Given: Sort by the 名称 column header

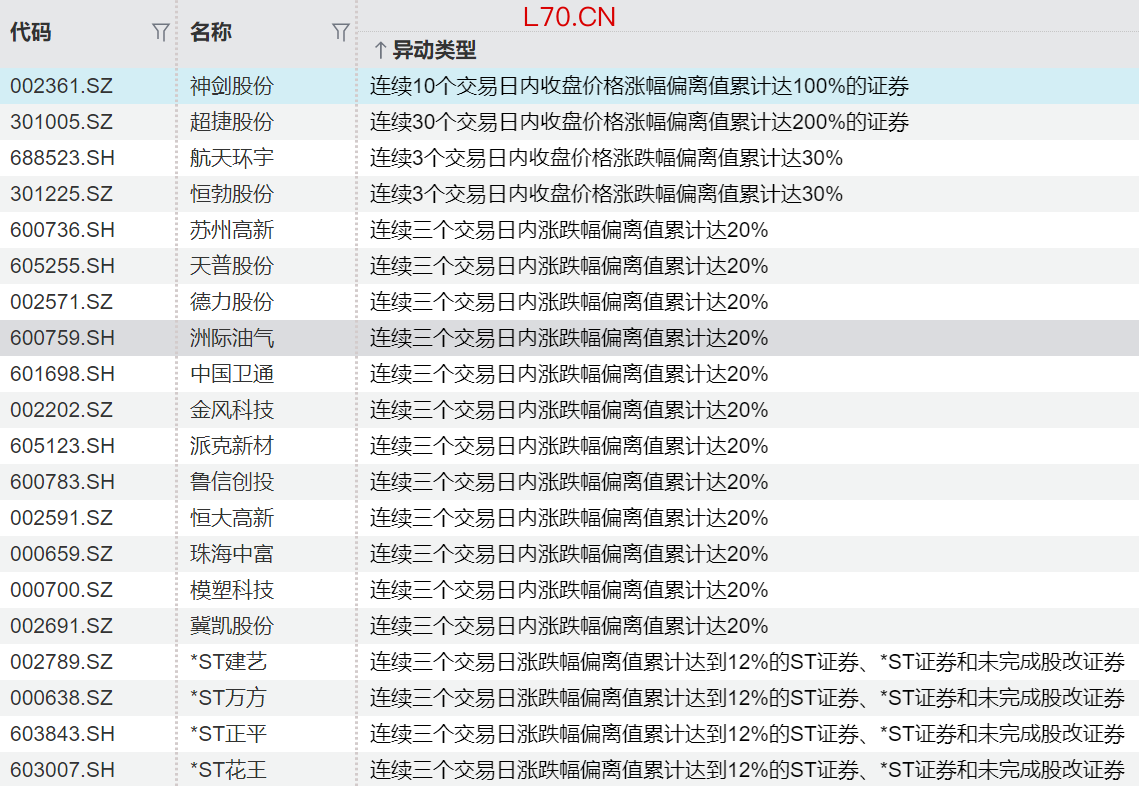Looking at the screenshot, I should tap(211, 33).
